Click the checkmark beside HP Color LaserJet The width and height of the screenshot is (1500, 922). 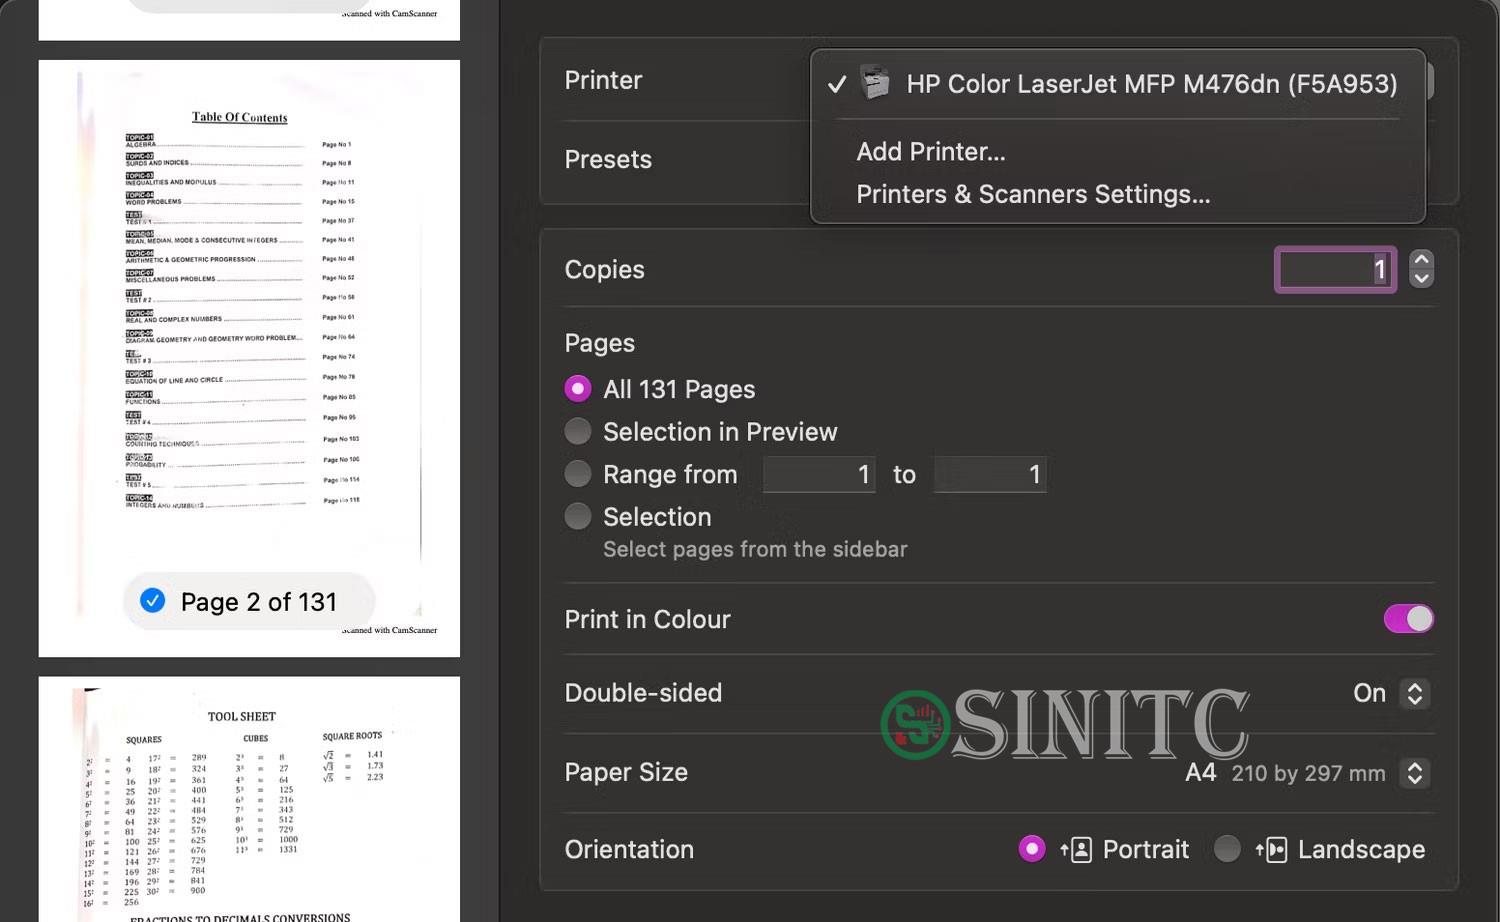click(837, 85)
